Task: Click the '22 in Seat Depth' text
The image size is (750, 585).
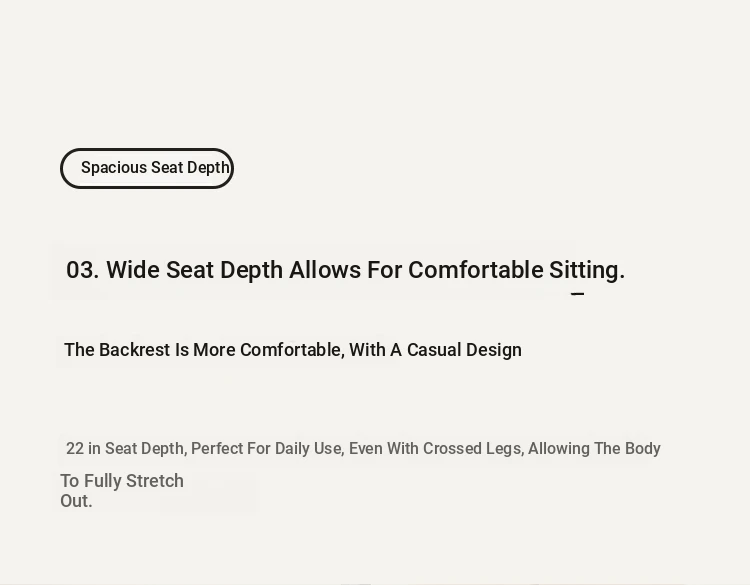Action: pos(125,449)
